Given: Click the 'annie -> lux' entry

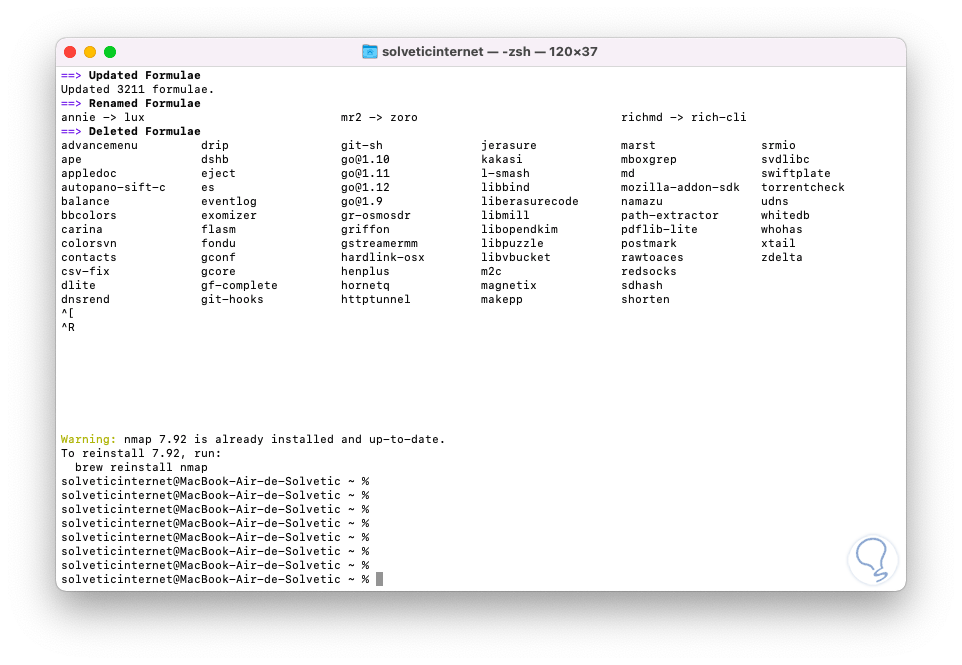Looking at the screenshot, I should [x=102, y=117].
